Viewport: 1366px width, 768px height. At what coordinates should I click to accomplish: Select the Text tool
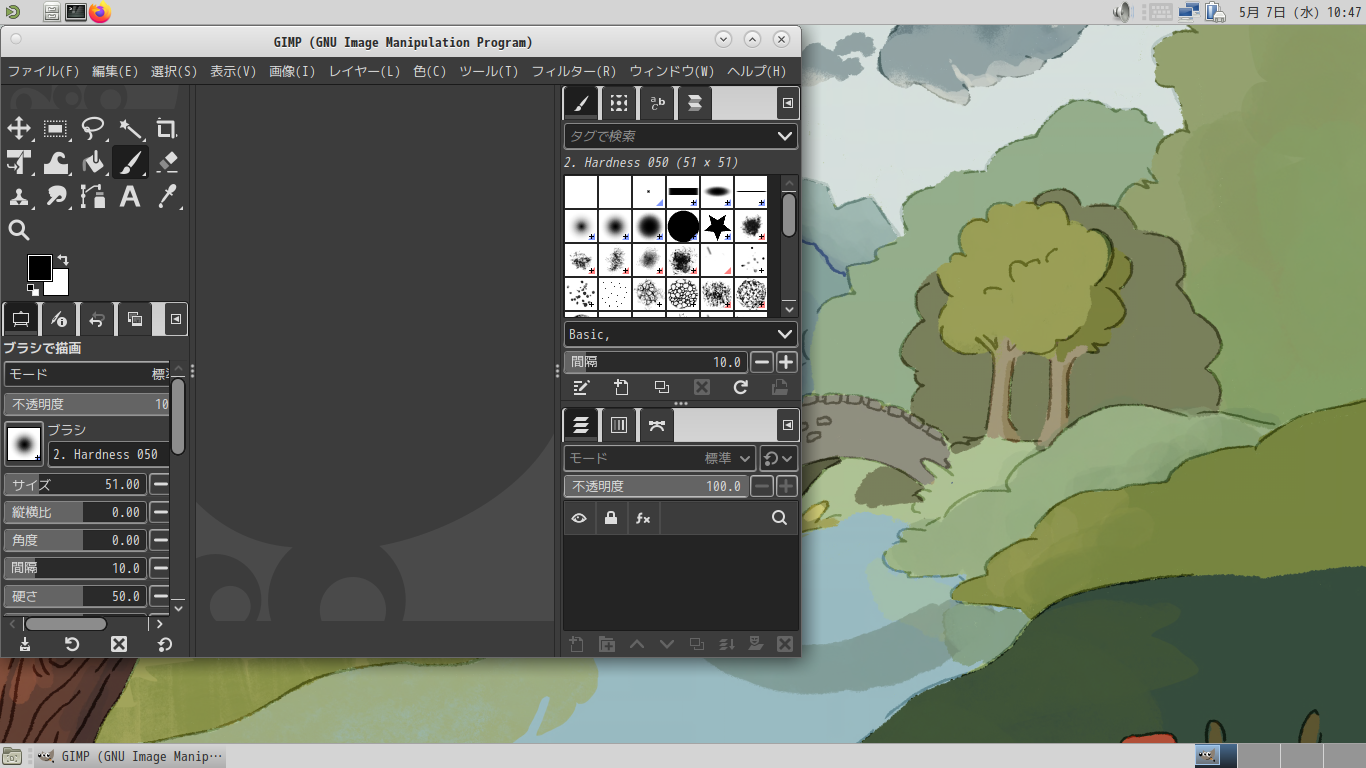[130, 196]
